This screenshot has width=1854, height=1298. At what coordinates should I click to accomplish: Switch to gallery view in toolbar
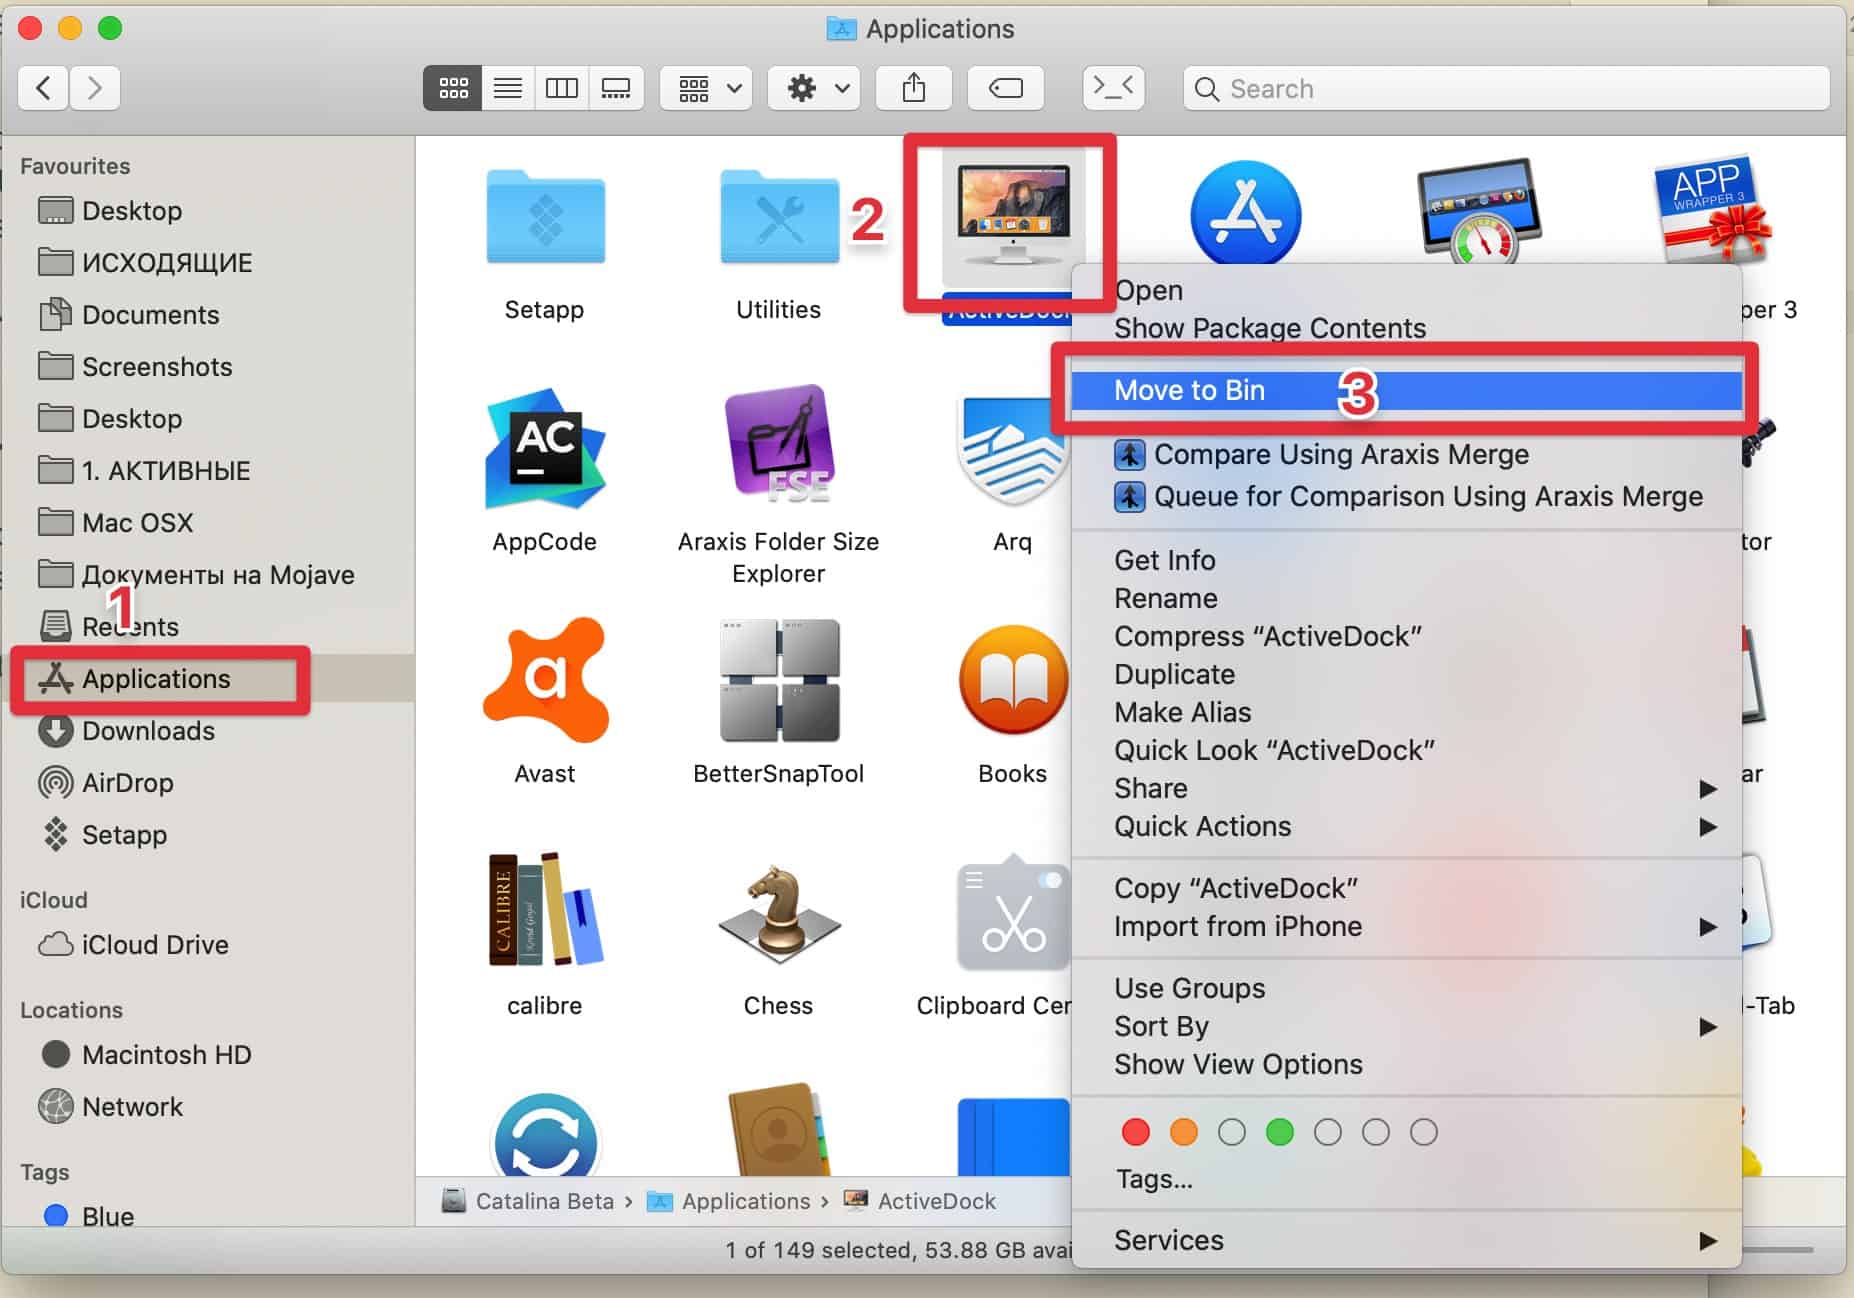(x=616, y=88)
